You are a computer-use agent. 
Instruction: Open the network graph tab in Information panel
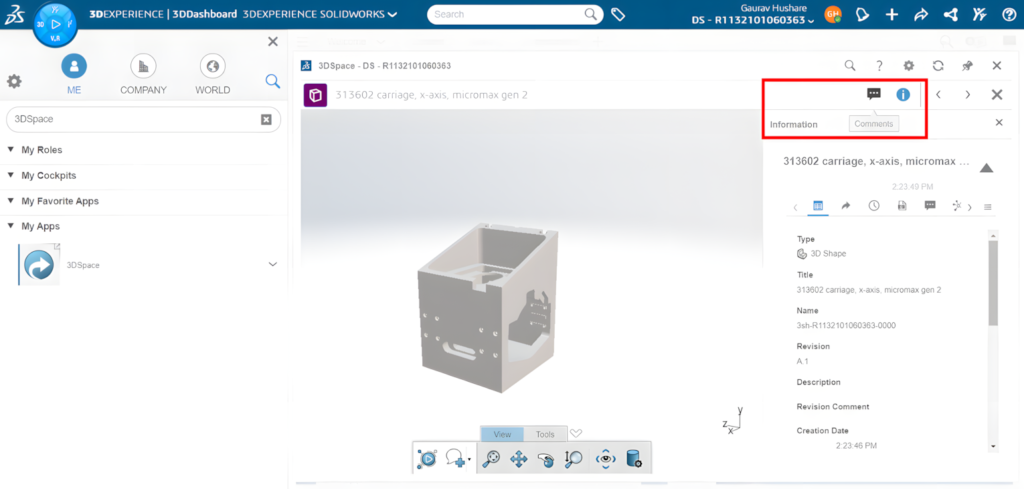[x=957, y=206]
